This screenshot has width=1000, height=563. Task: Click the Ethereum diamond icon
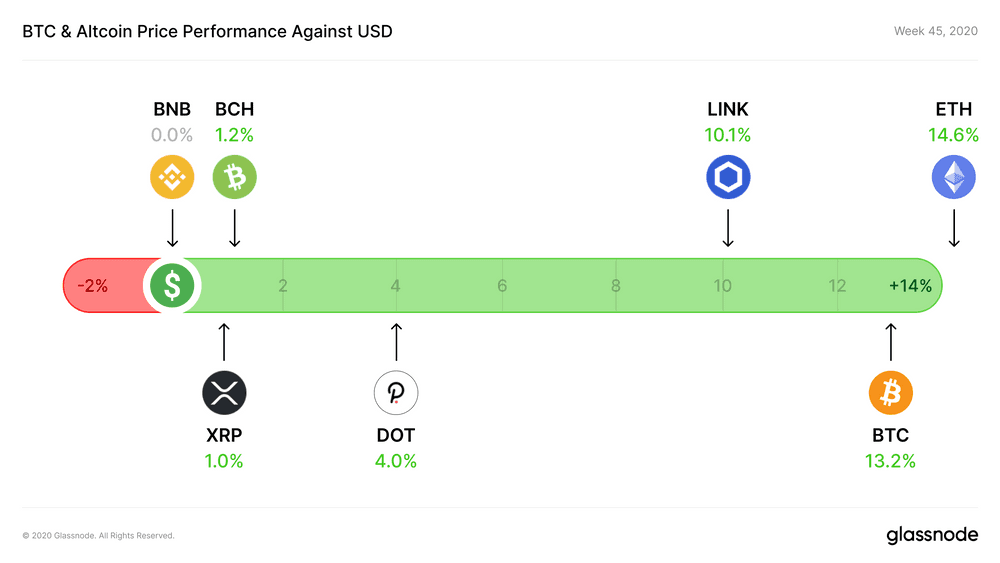pos(953,177)
